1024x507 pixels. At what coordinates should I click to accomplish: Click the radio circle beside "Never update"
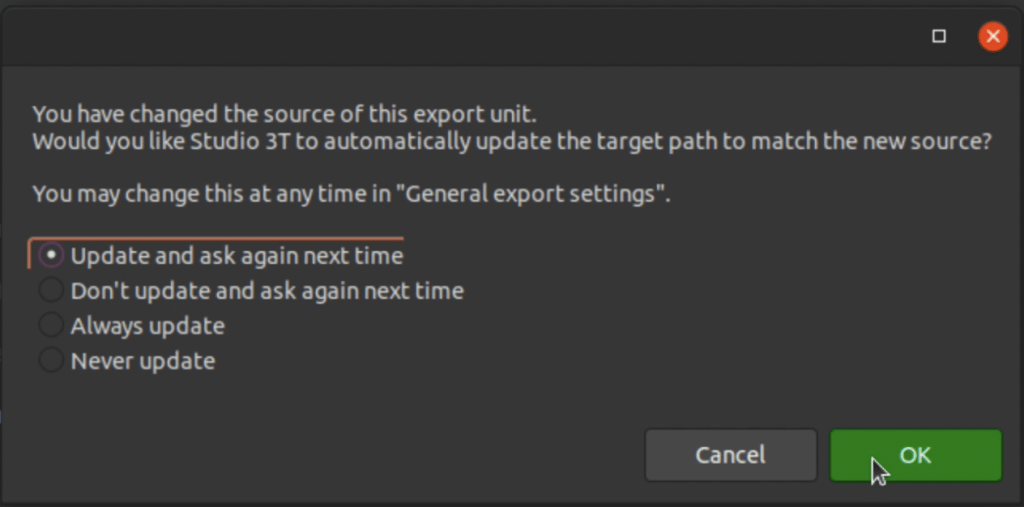pos(51,360)
